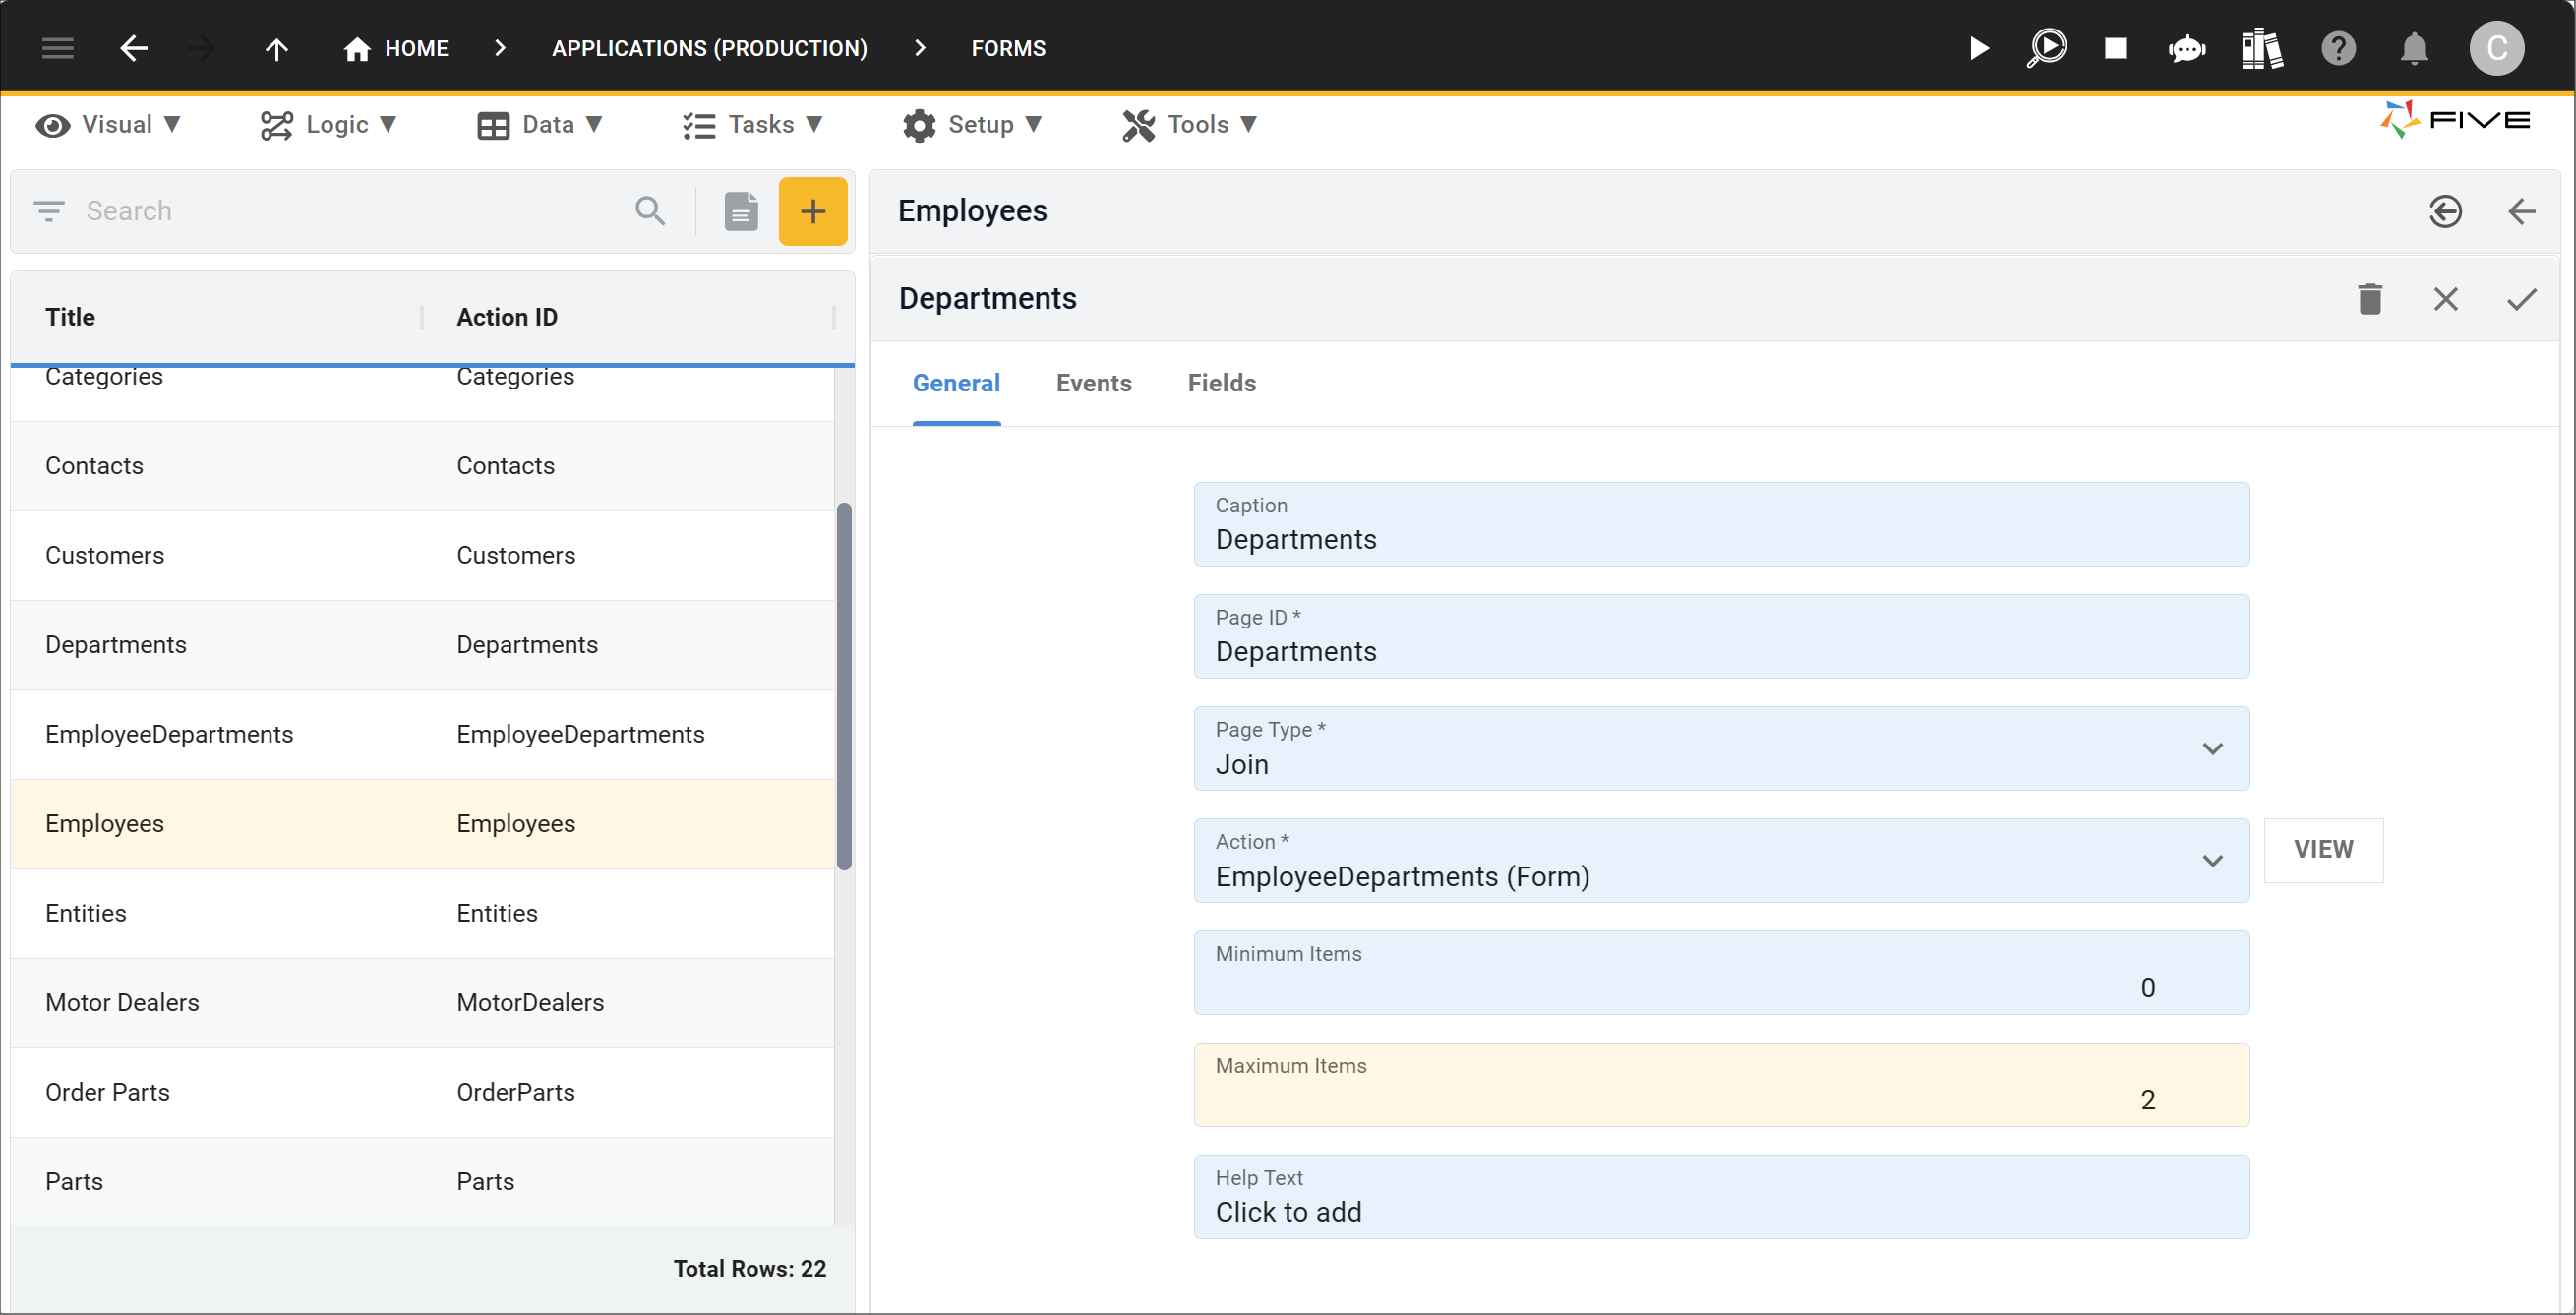Click the filter icon beside Search
Viewport: 2576px width, 1315px height.
click(48, 211)
